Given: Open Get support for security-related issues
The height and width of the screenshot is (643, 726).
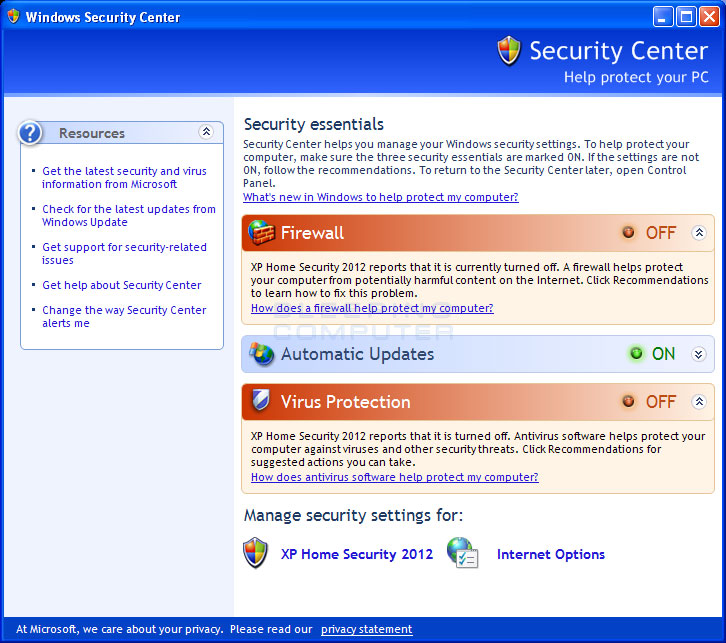Looking at the screenshot, I should click(124, 254).
